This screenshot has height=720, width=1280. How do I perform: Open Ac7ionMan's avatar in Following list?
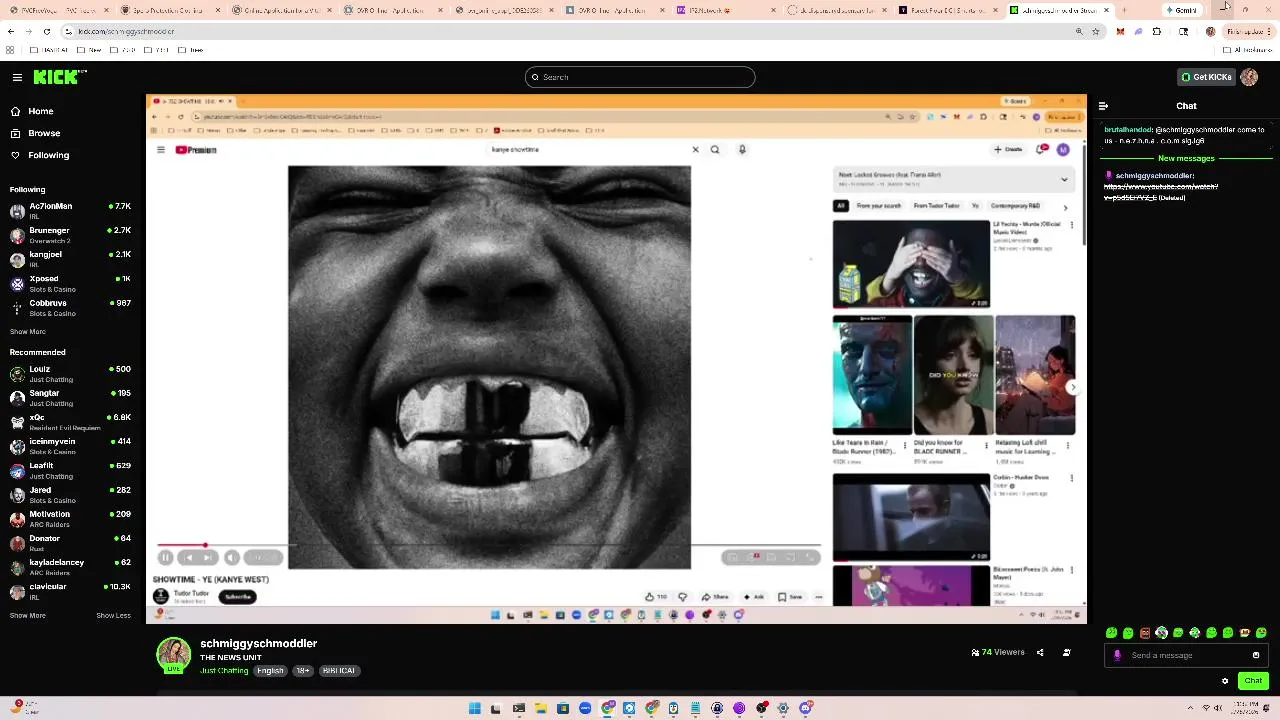click(x=17, y=211)
